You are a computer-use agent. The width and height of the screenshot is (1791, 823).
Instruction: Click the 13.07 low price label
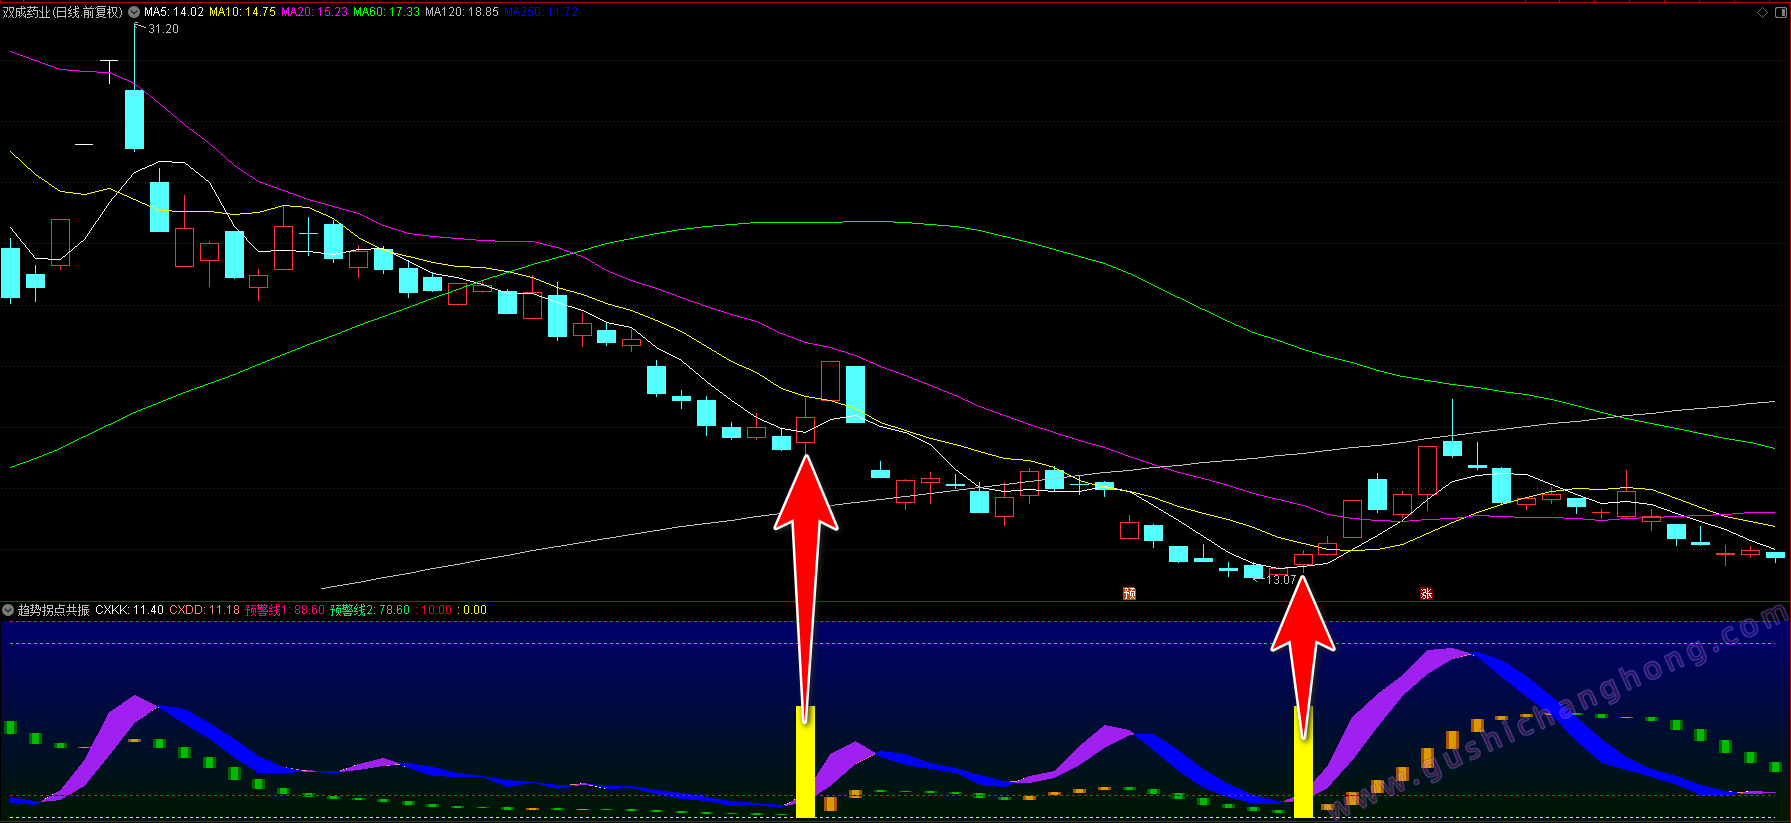pyautogui.click(x=1281, y=580)
